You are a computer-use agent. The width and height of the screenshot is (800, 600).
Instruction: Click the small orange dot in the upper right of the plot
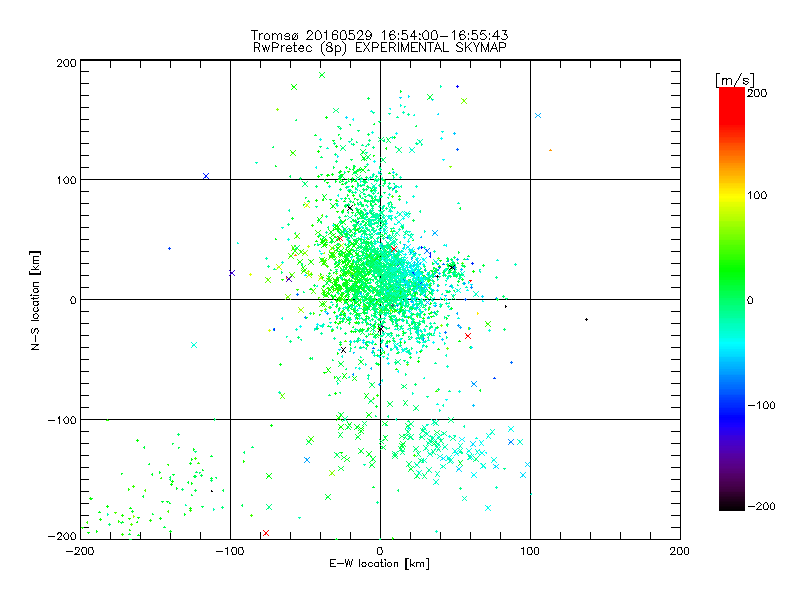(551, 150)
